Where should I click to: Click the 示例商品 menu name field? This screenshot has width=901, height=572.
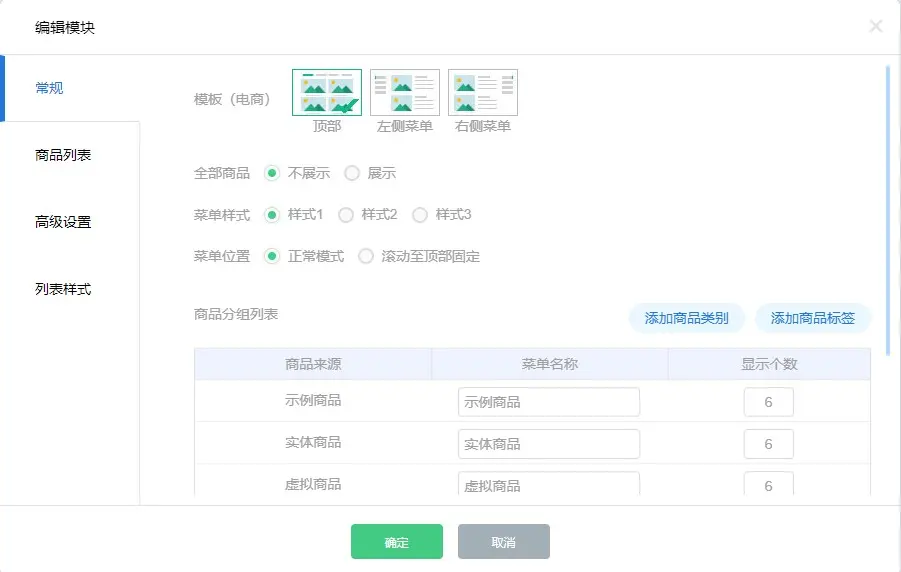(x=548, y=402)
